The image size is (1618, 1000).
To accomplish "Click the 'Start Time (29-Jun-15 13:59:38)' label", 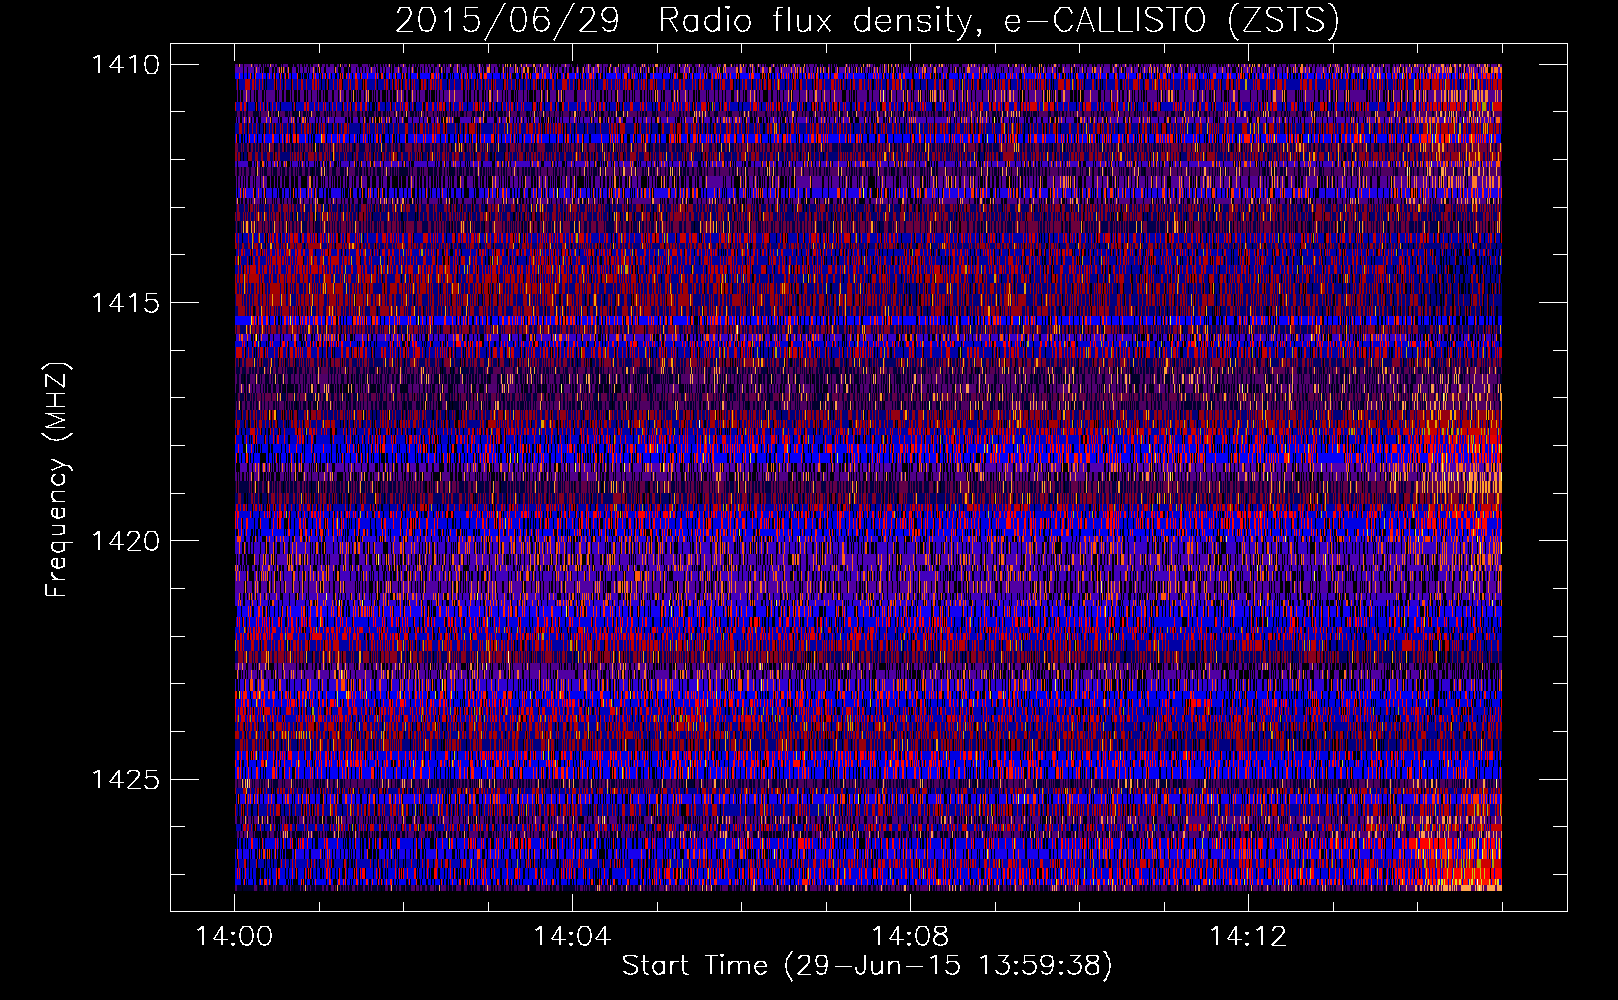I will [x=867, y=966].
